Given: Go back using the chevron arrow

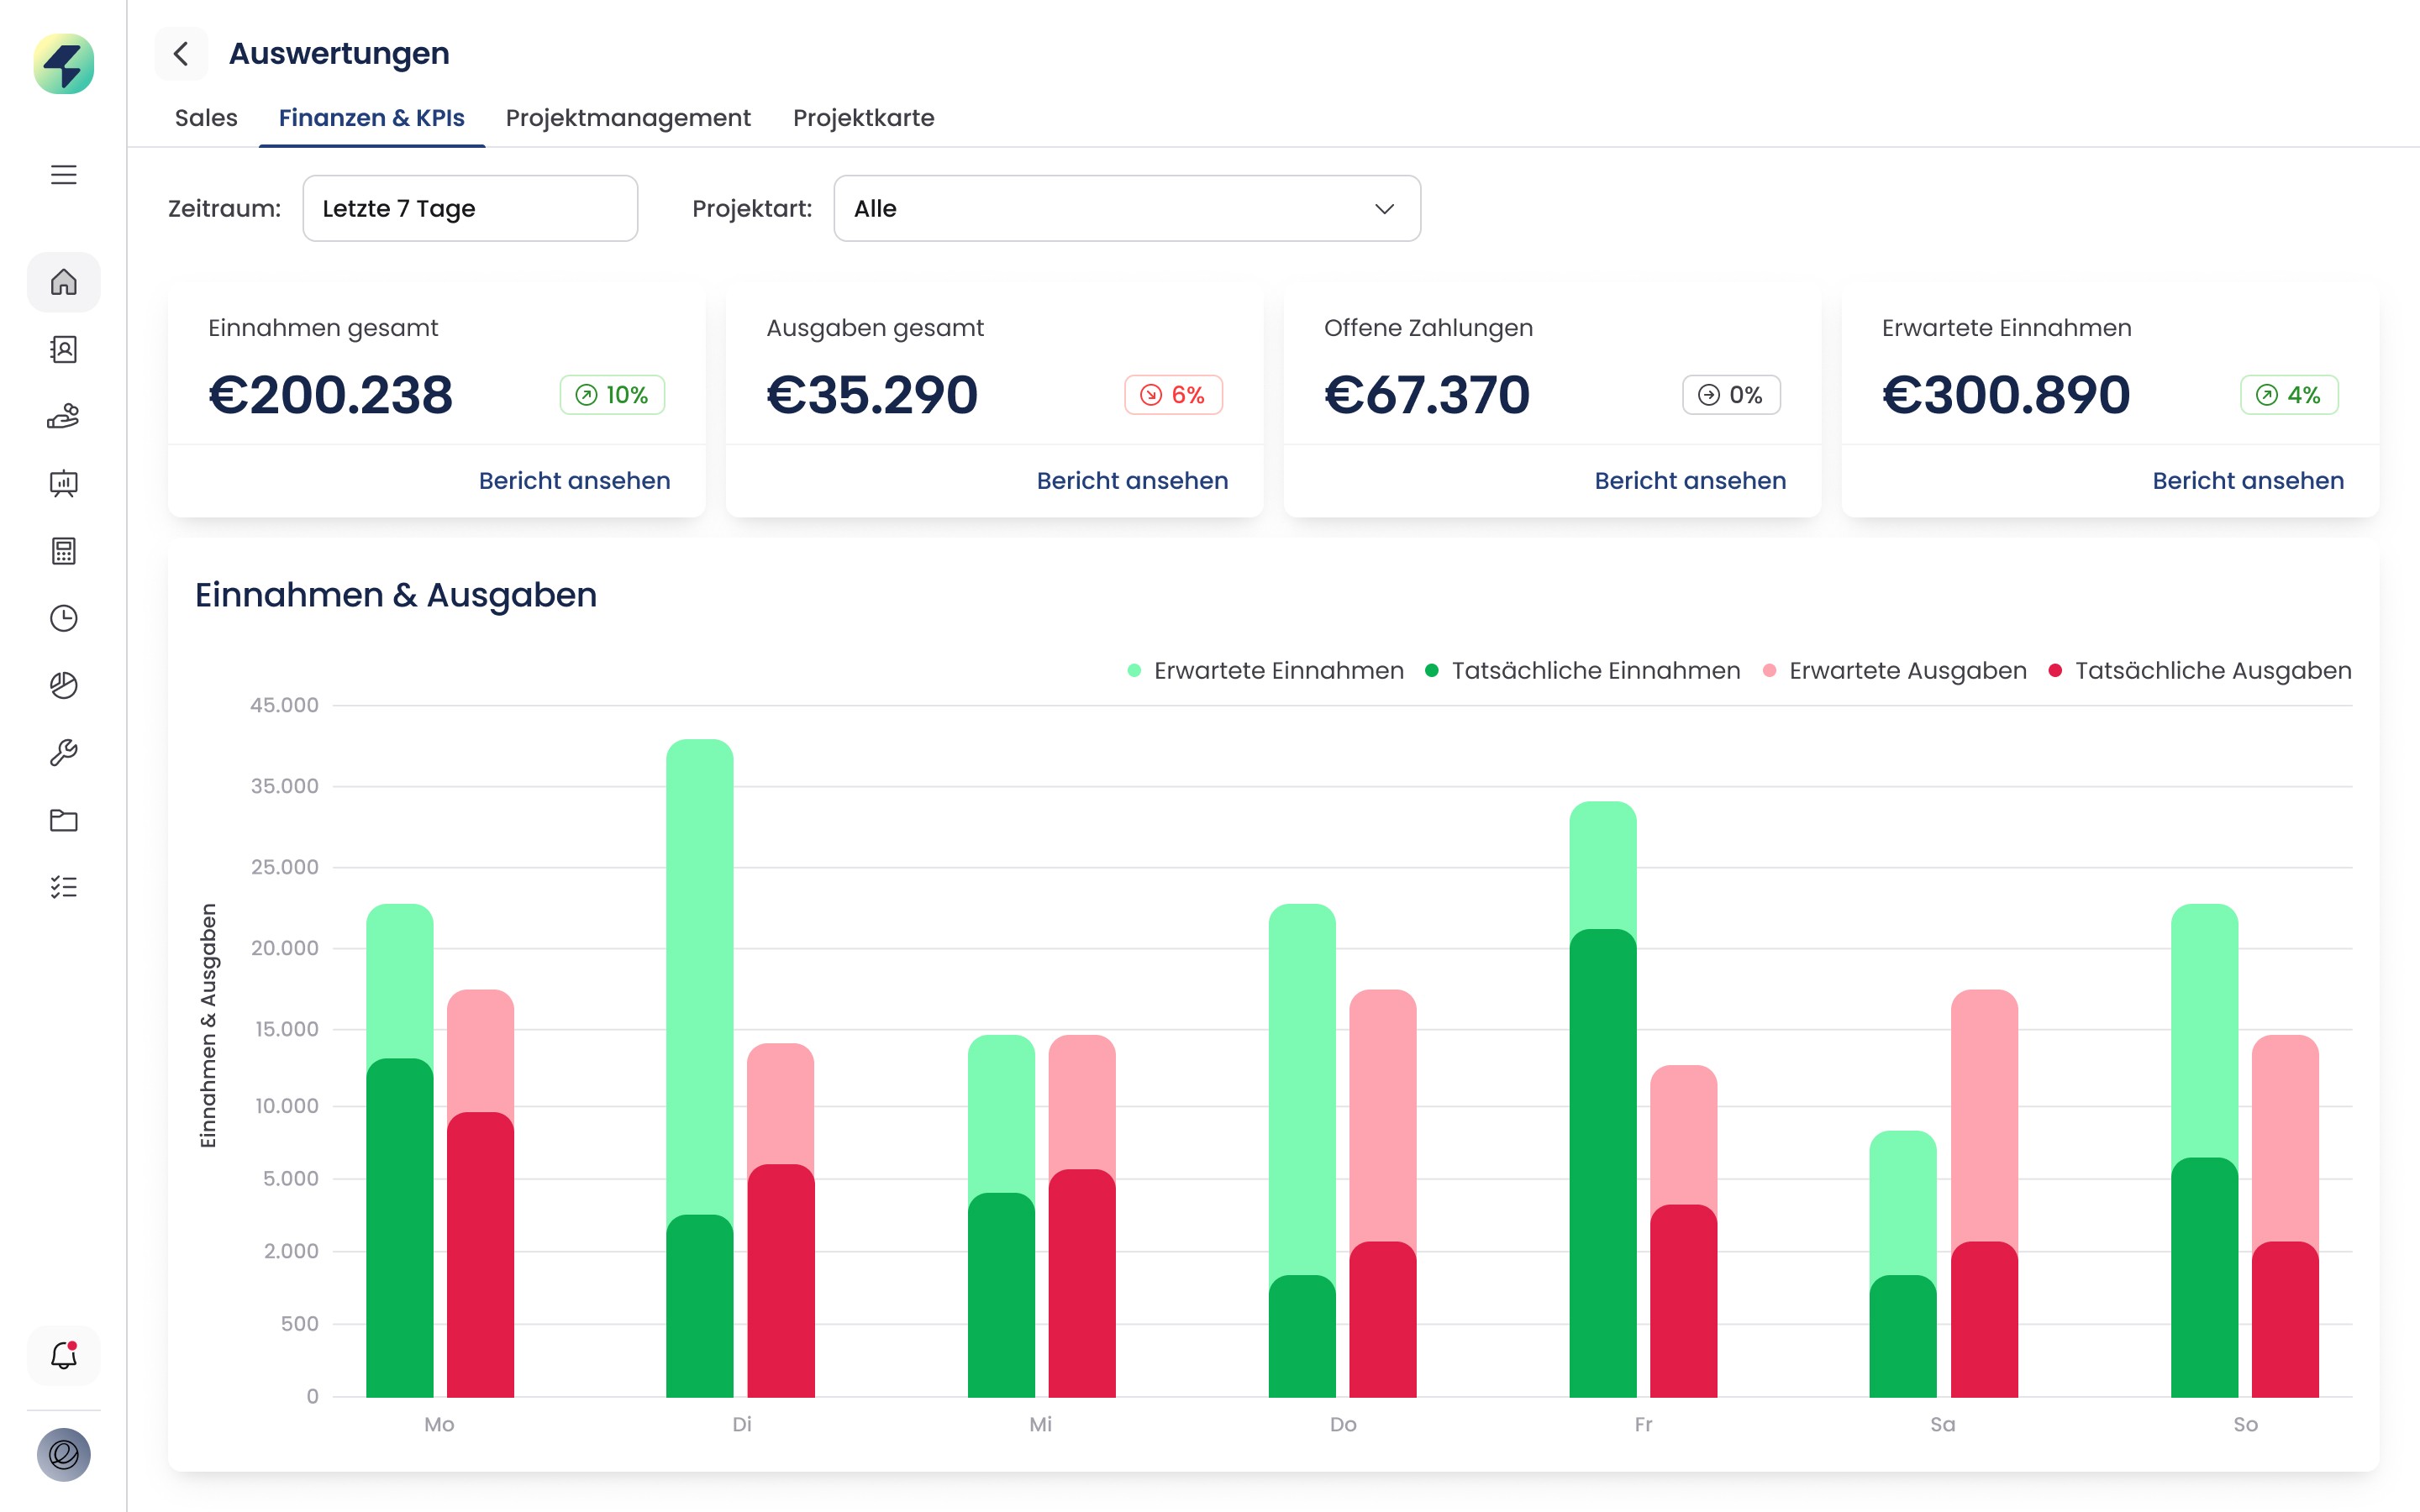Looking at the screenshot, I should 181,53.
